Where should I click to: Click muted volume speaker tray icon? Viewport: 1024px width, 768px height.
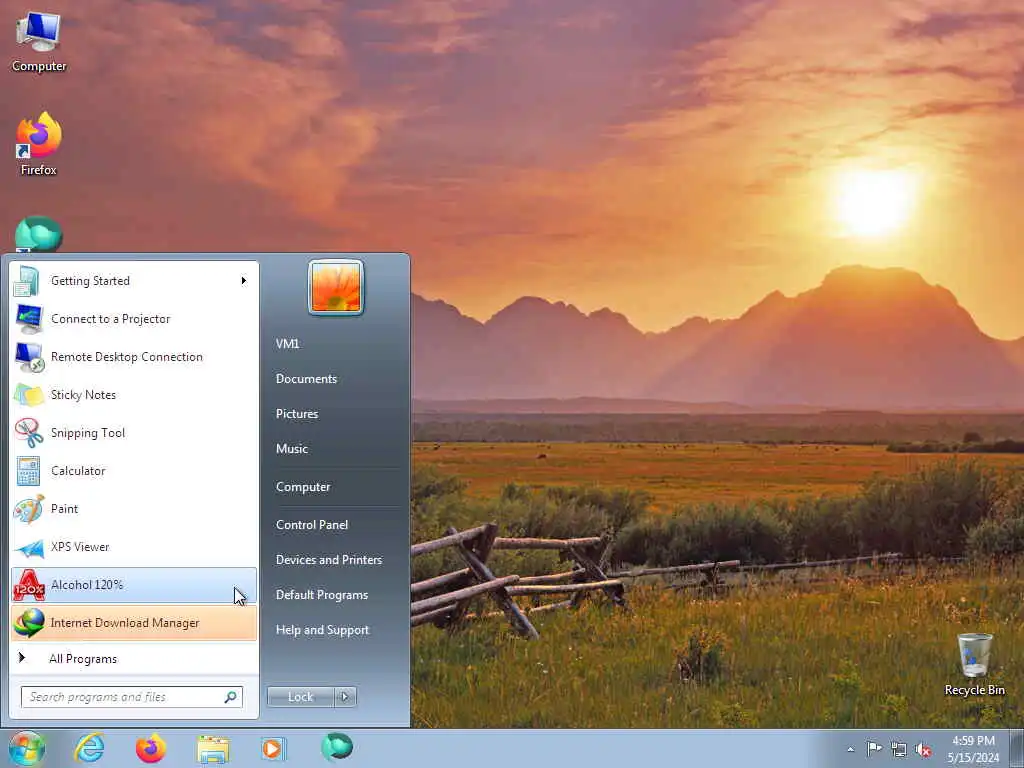click(x=923, y=750)
